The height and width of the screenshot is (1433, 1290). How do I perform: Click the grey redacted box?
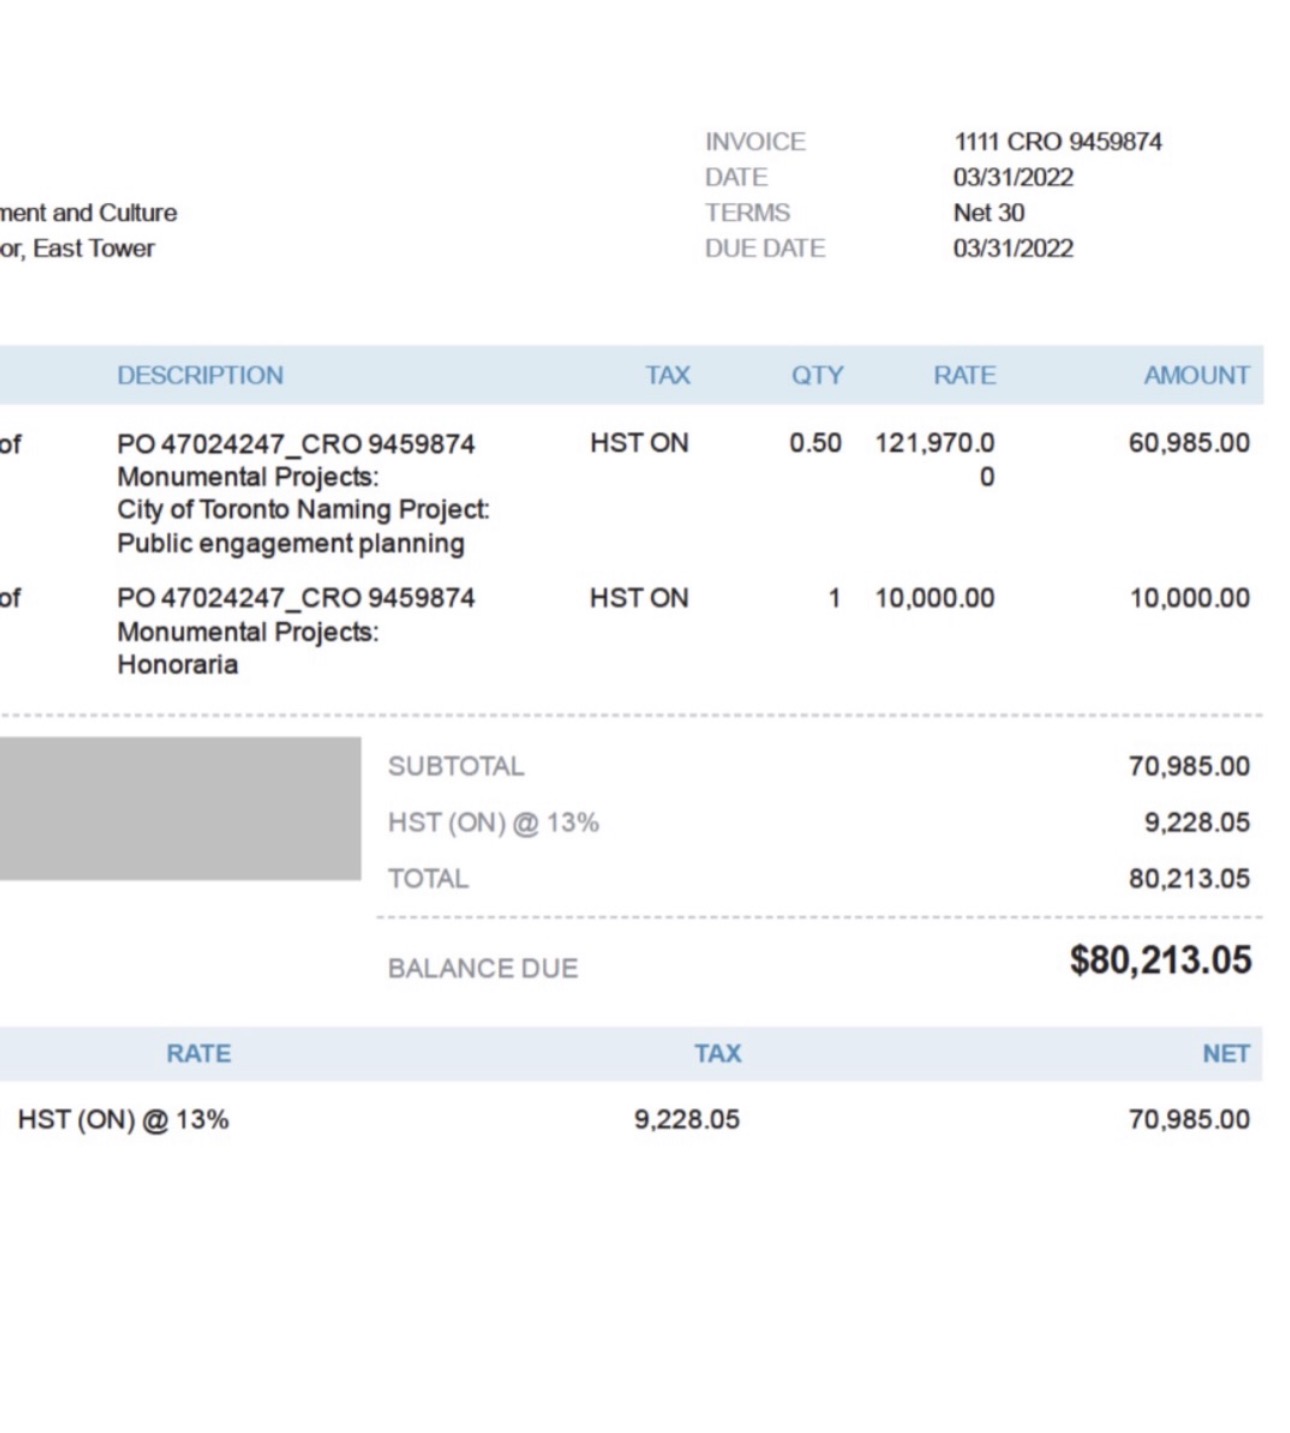point(180,808)
